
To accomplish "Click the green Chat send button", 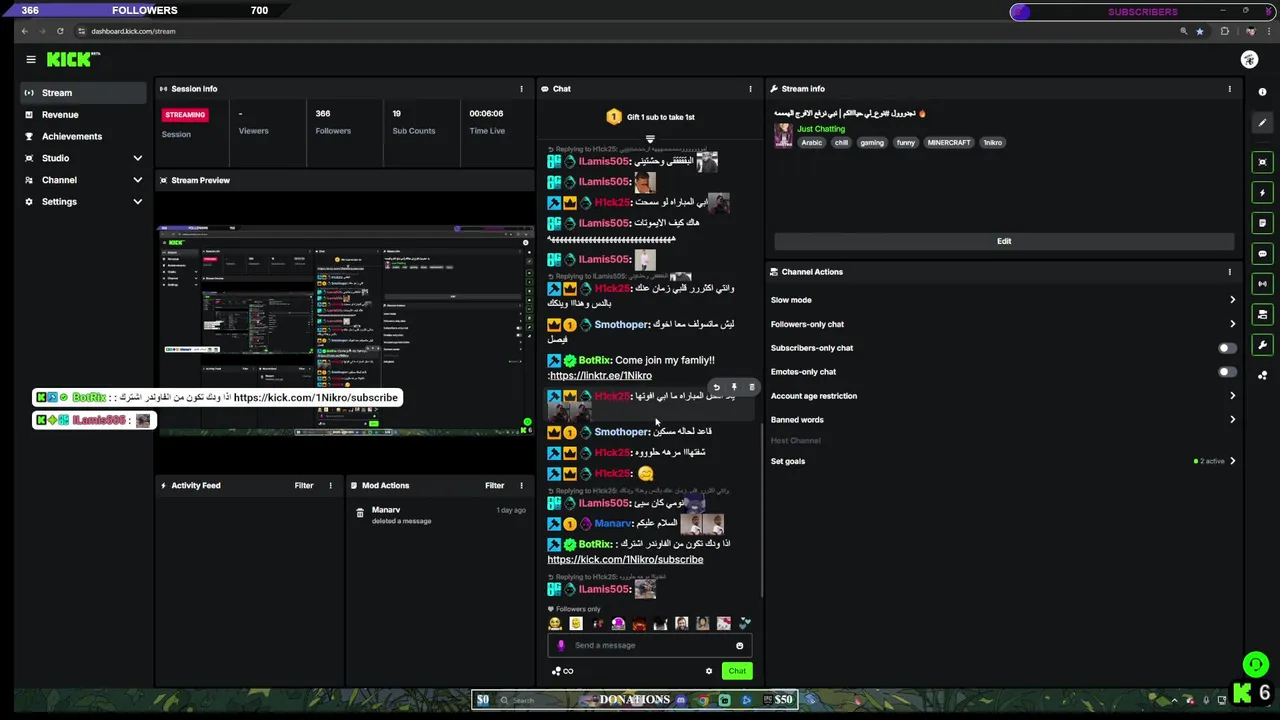I will [x=737, y=671].
